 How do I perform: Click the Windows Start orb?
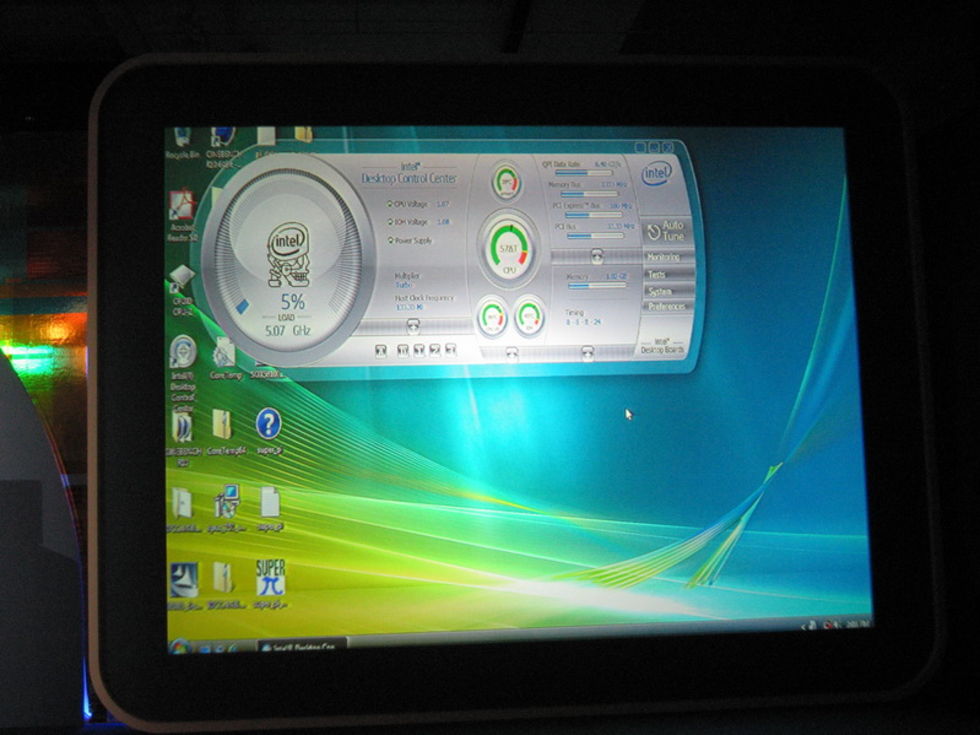[180, 647]
